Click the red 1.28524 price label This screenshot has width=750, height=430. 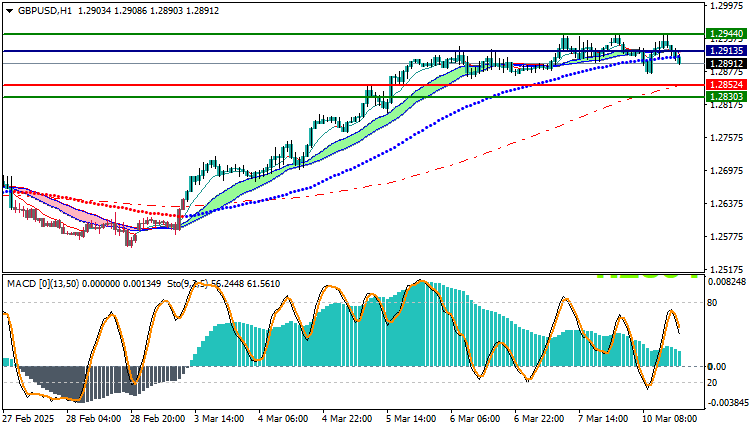pyautogui.click(x=726, y=85)
